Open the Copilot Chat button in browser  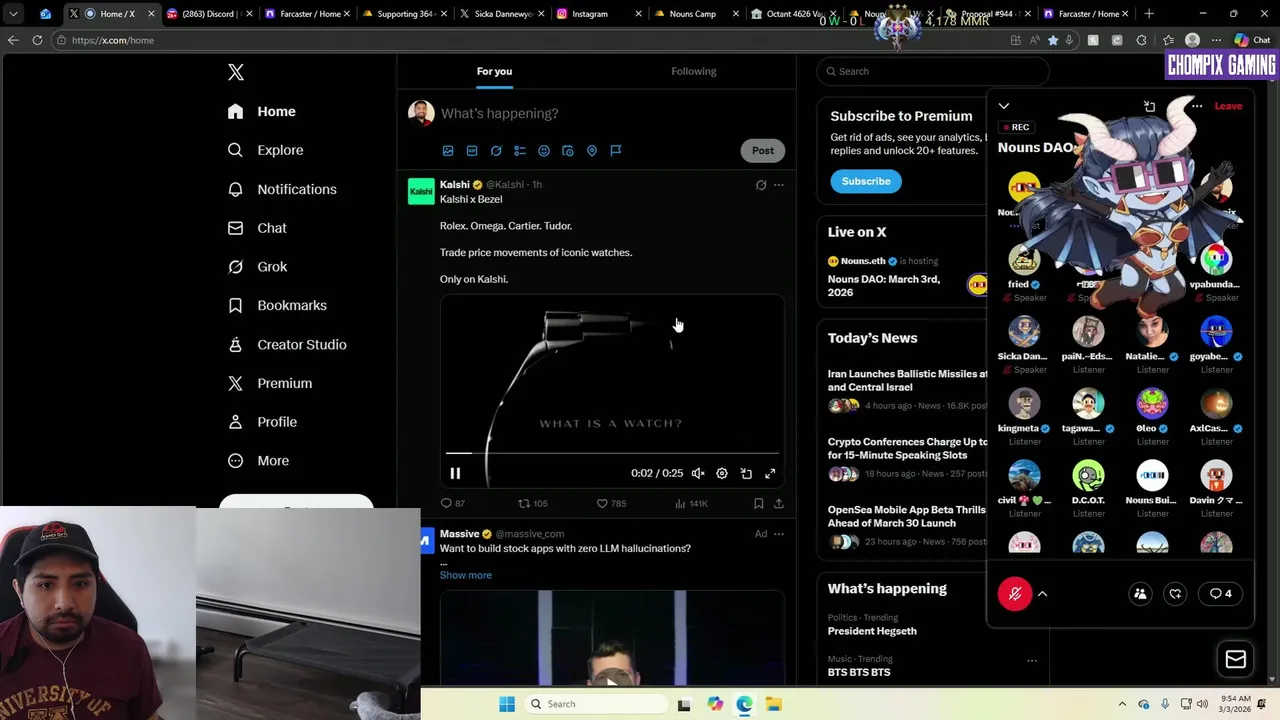(x=1253, y=40)
